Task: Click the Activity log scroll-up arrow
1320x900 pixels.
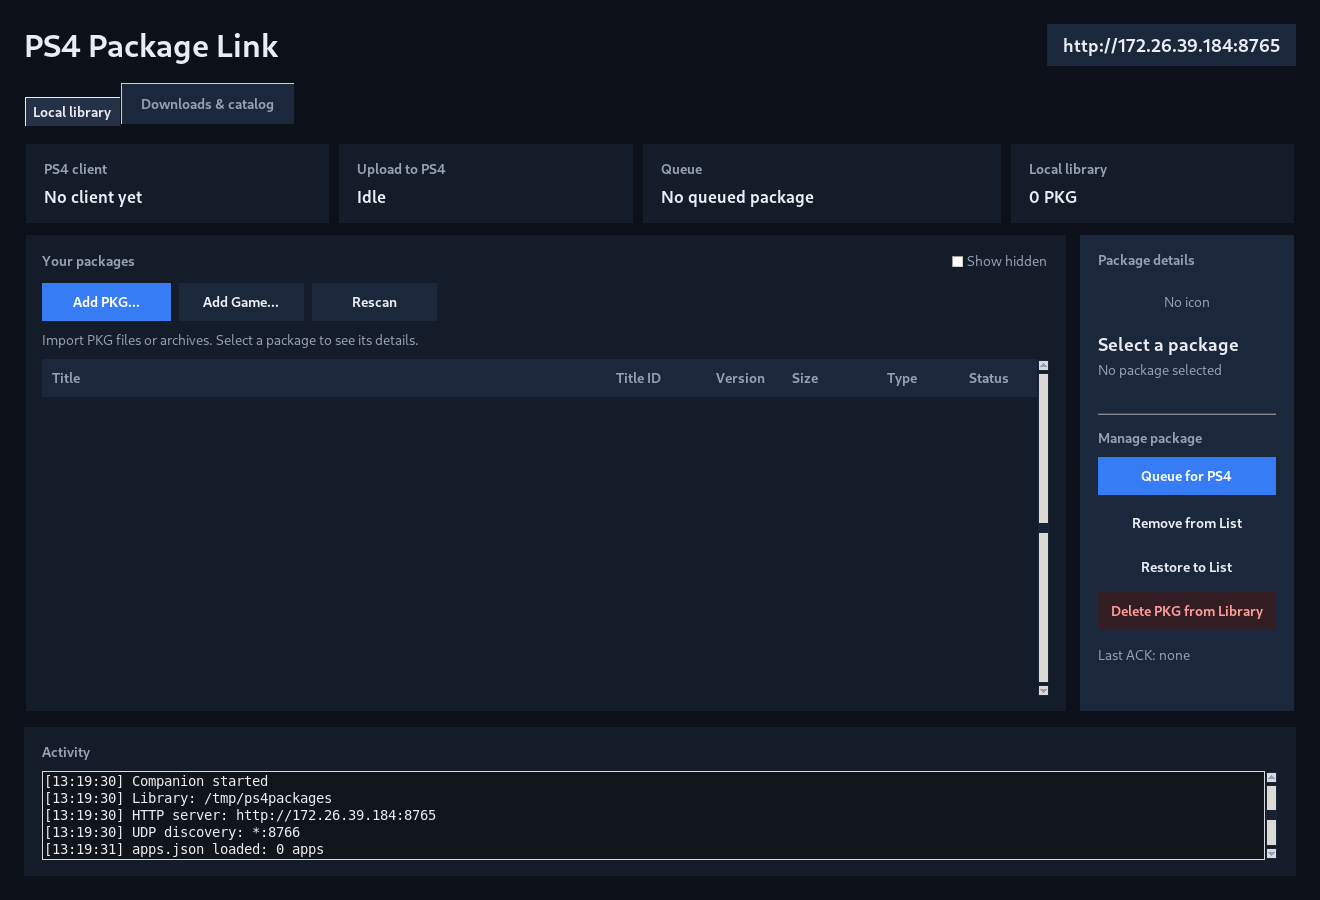Action: pos(1271,777)
